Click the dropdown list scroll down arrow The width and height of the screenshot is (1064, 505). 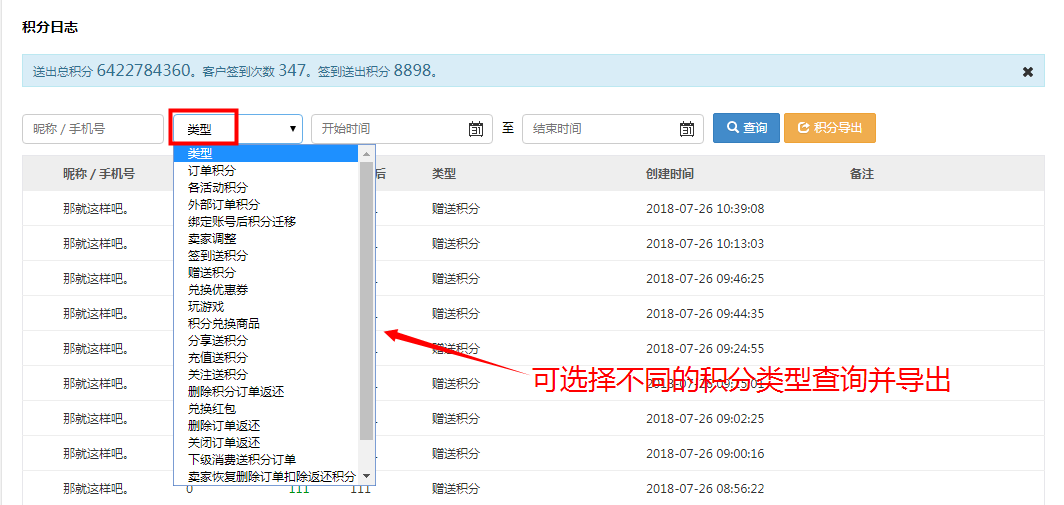click(367, 476)
